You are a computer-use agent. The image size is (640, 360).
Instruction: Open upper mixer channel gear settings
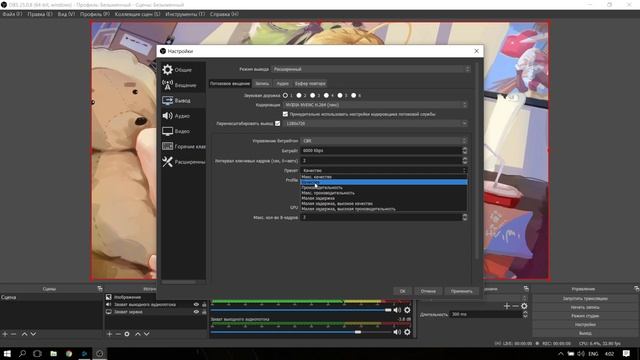(407, 310)
